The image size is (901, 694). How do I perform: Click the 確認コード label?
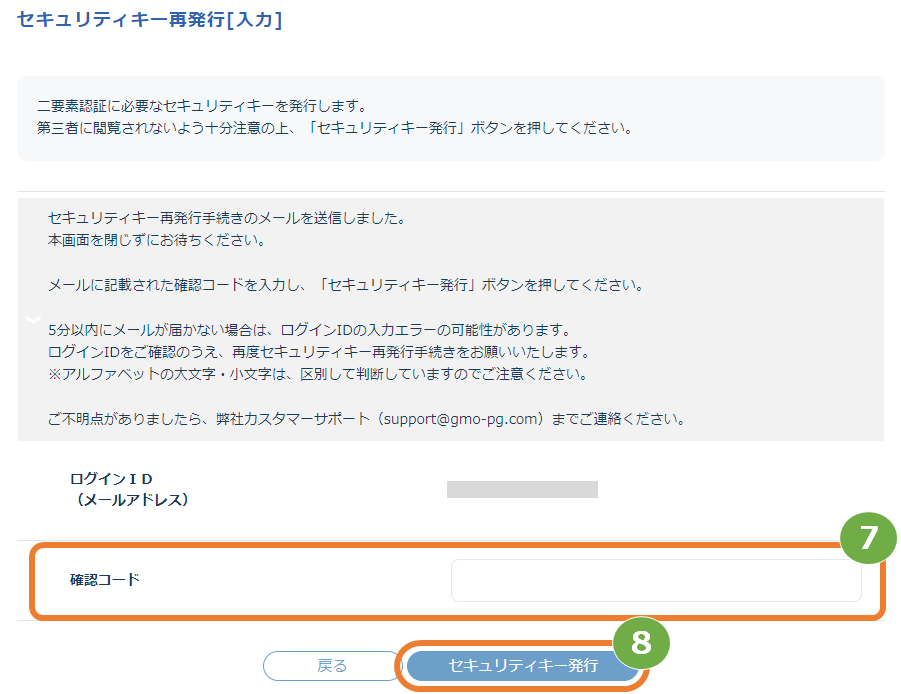click(x=105, y=580)
